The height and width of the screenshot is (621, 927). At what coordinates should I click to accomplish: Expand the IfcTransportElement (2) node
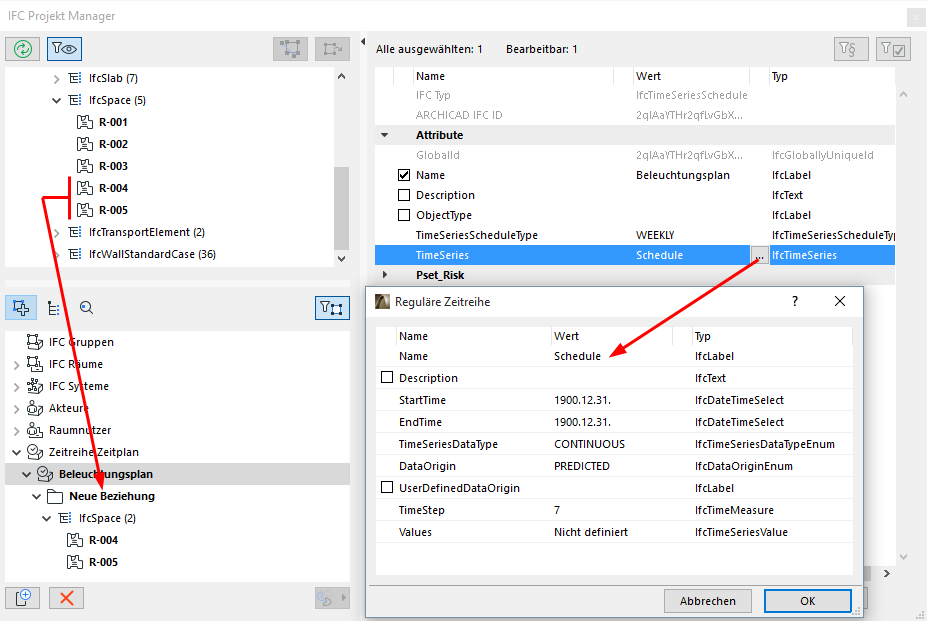click(56, 233)
